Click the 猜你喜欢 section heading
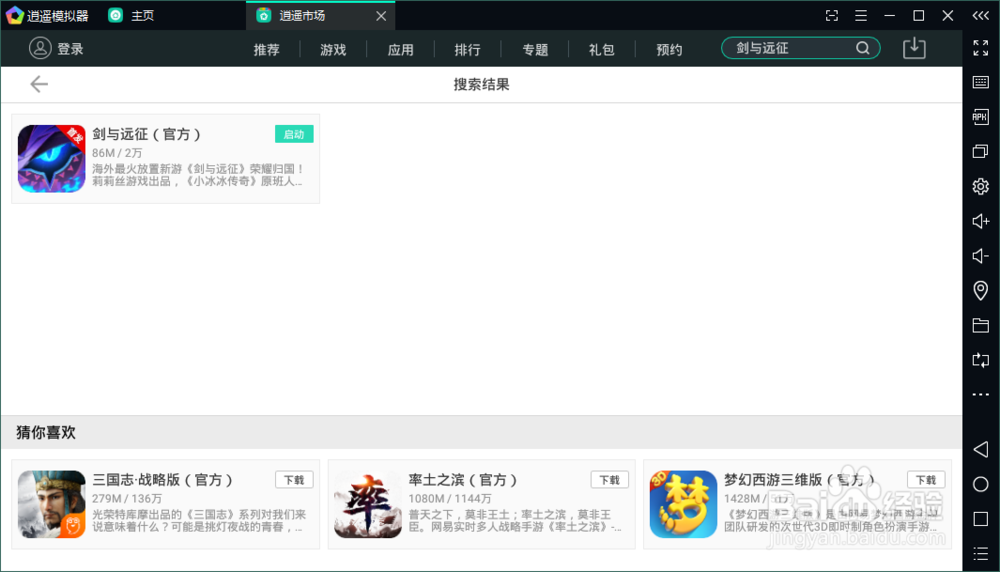The width and height of the screenshot is (1000, 572). 46,432
